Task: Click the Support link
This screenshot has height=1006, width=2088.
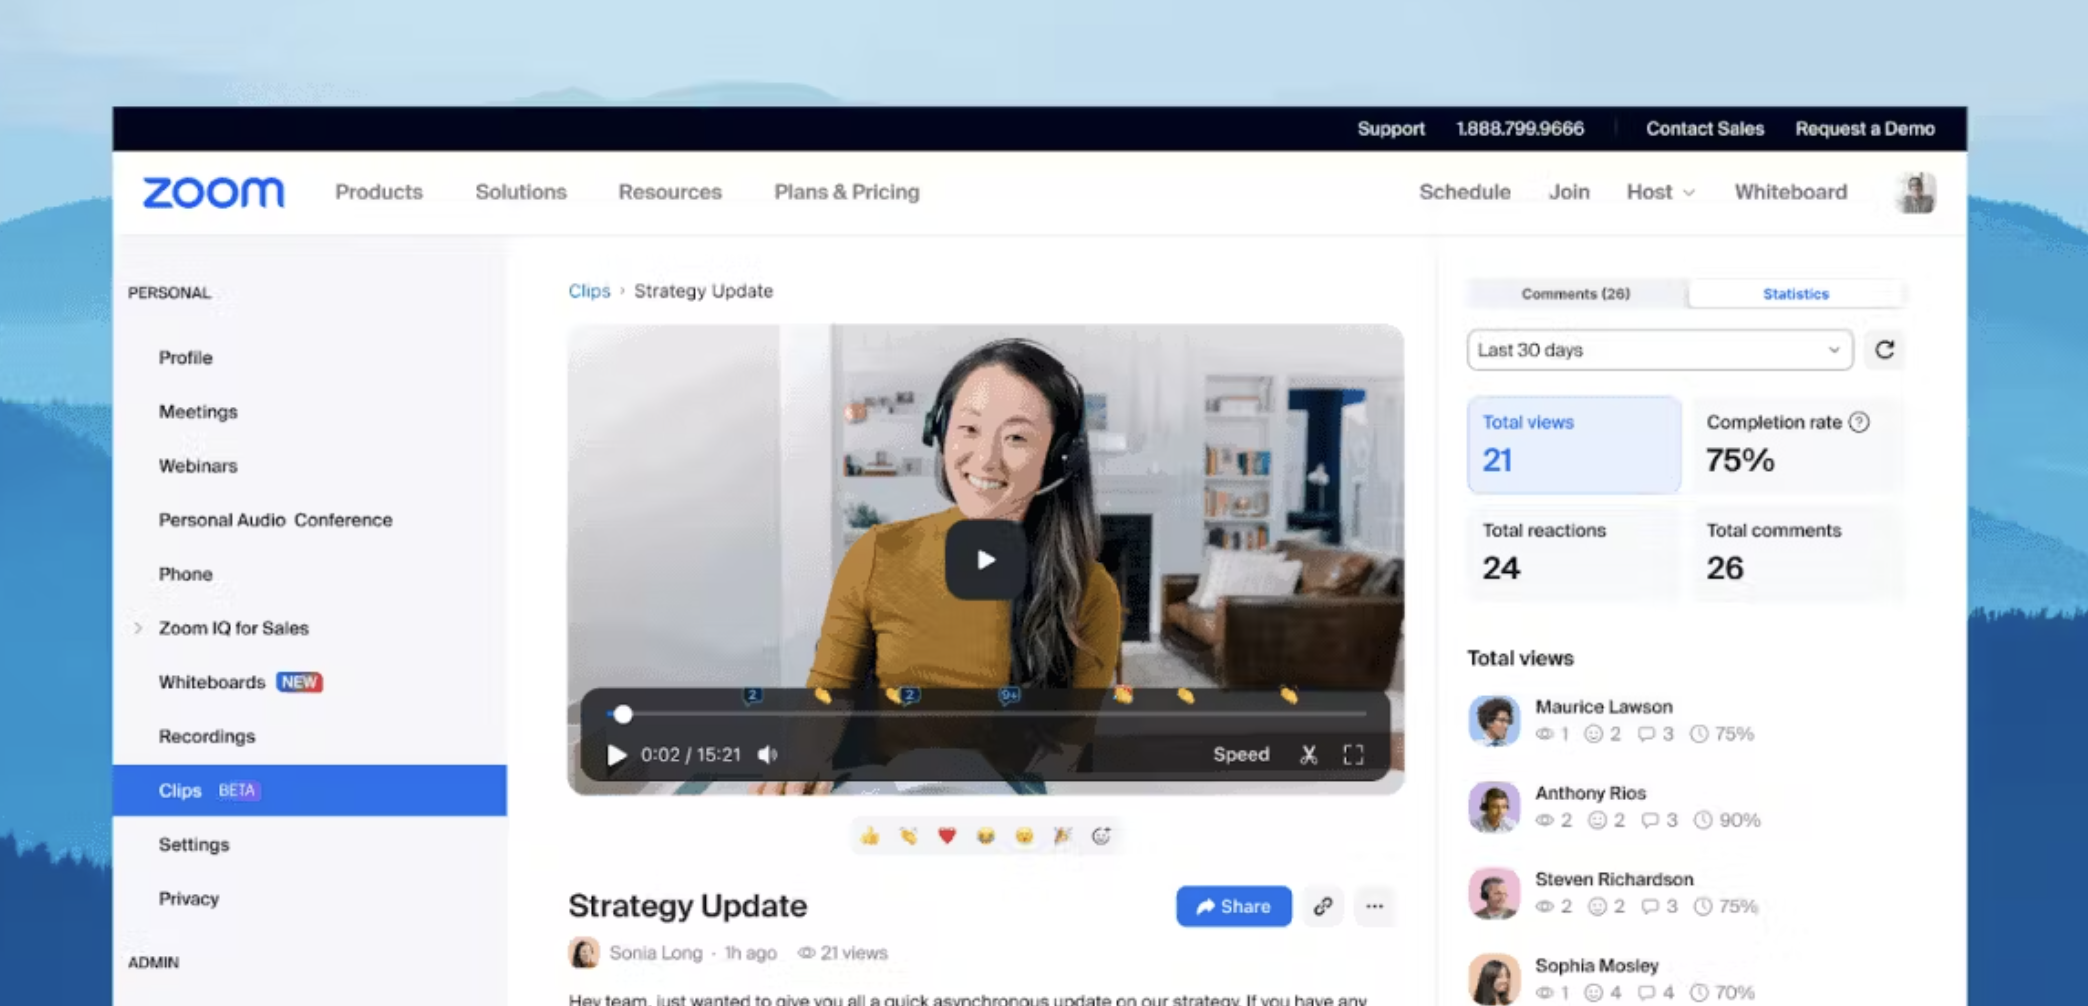Action: 1391,129
